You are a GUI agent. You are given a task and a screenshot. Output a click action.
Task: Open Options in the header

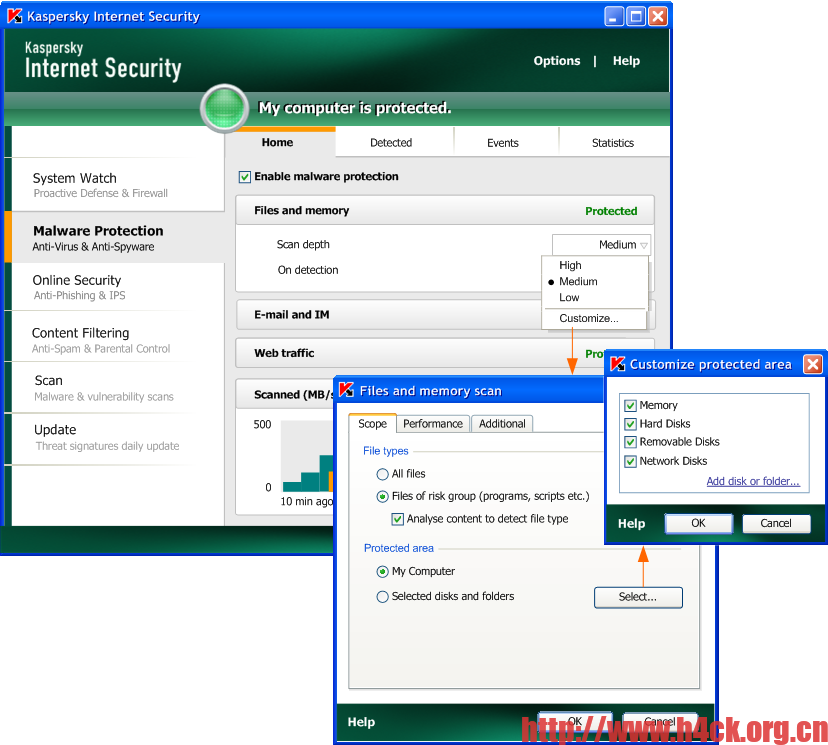click(x=557, y=61)
